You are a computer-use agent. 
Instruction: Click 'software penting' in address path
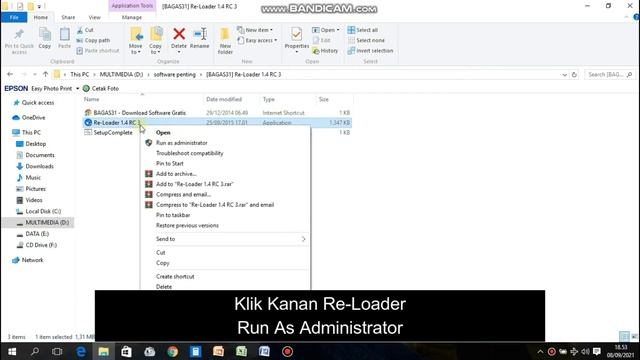pyautogui.click(x=175, y=74)
